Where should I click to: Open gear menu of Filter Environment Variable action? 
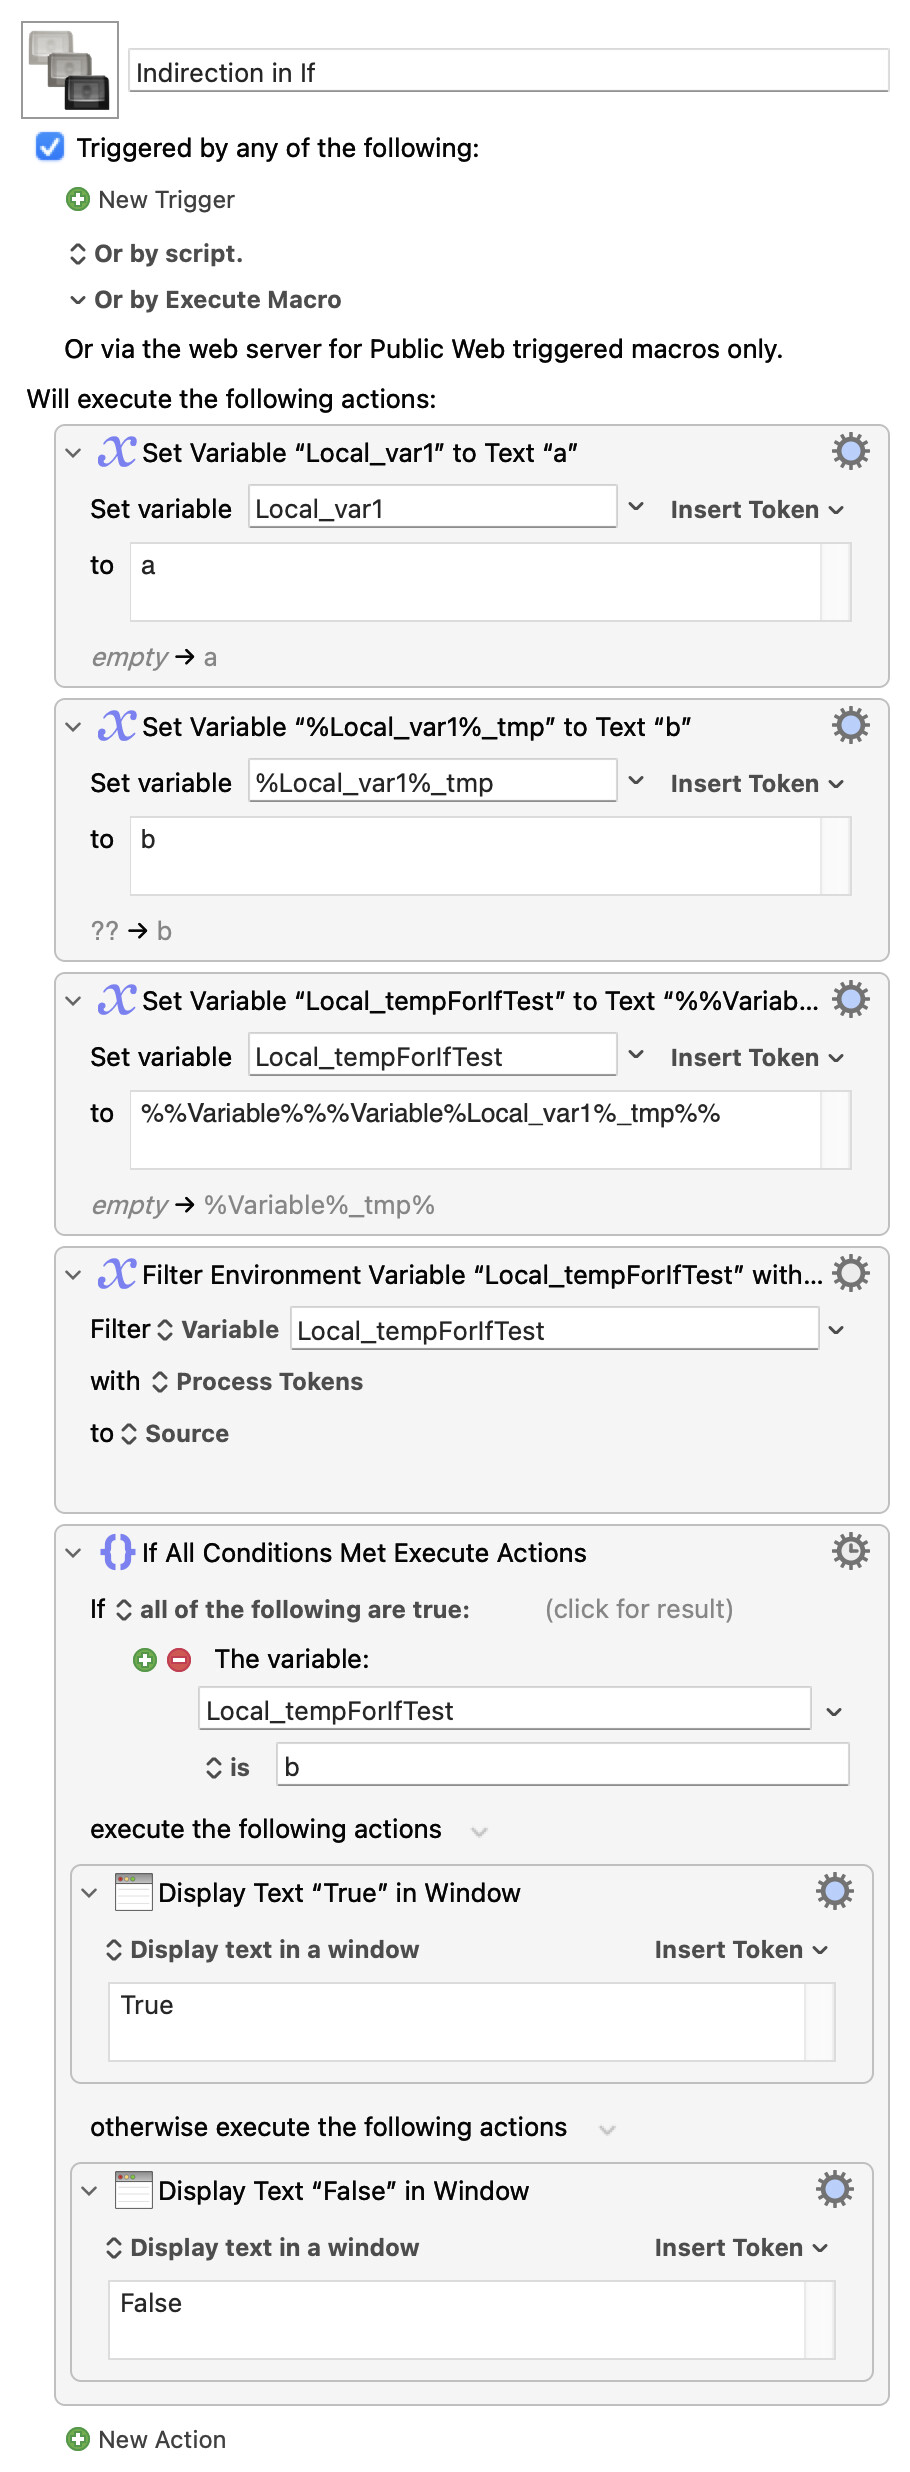tap(850, 1274)
